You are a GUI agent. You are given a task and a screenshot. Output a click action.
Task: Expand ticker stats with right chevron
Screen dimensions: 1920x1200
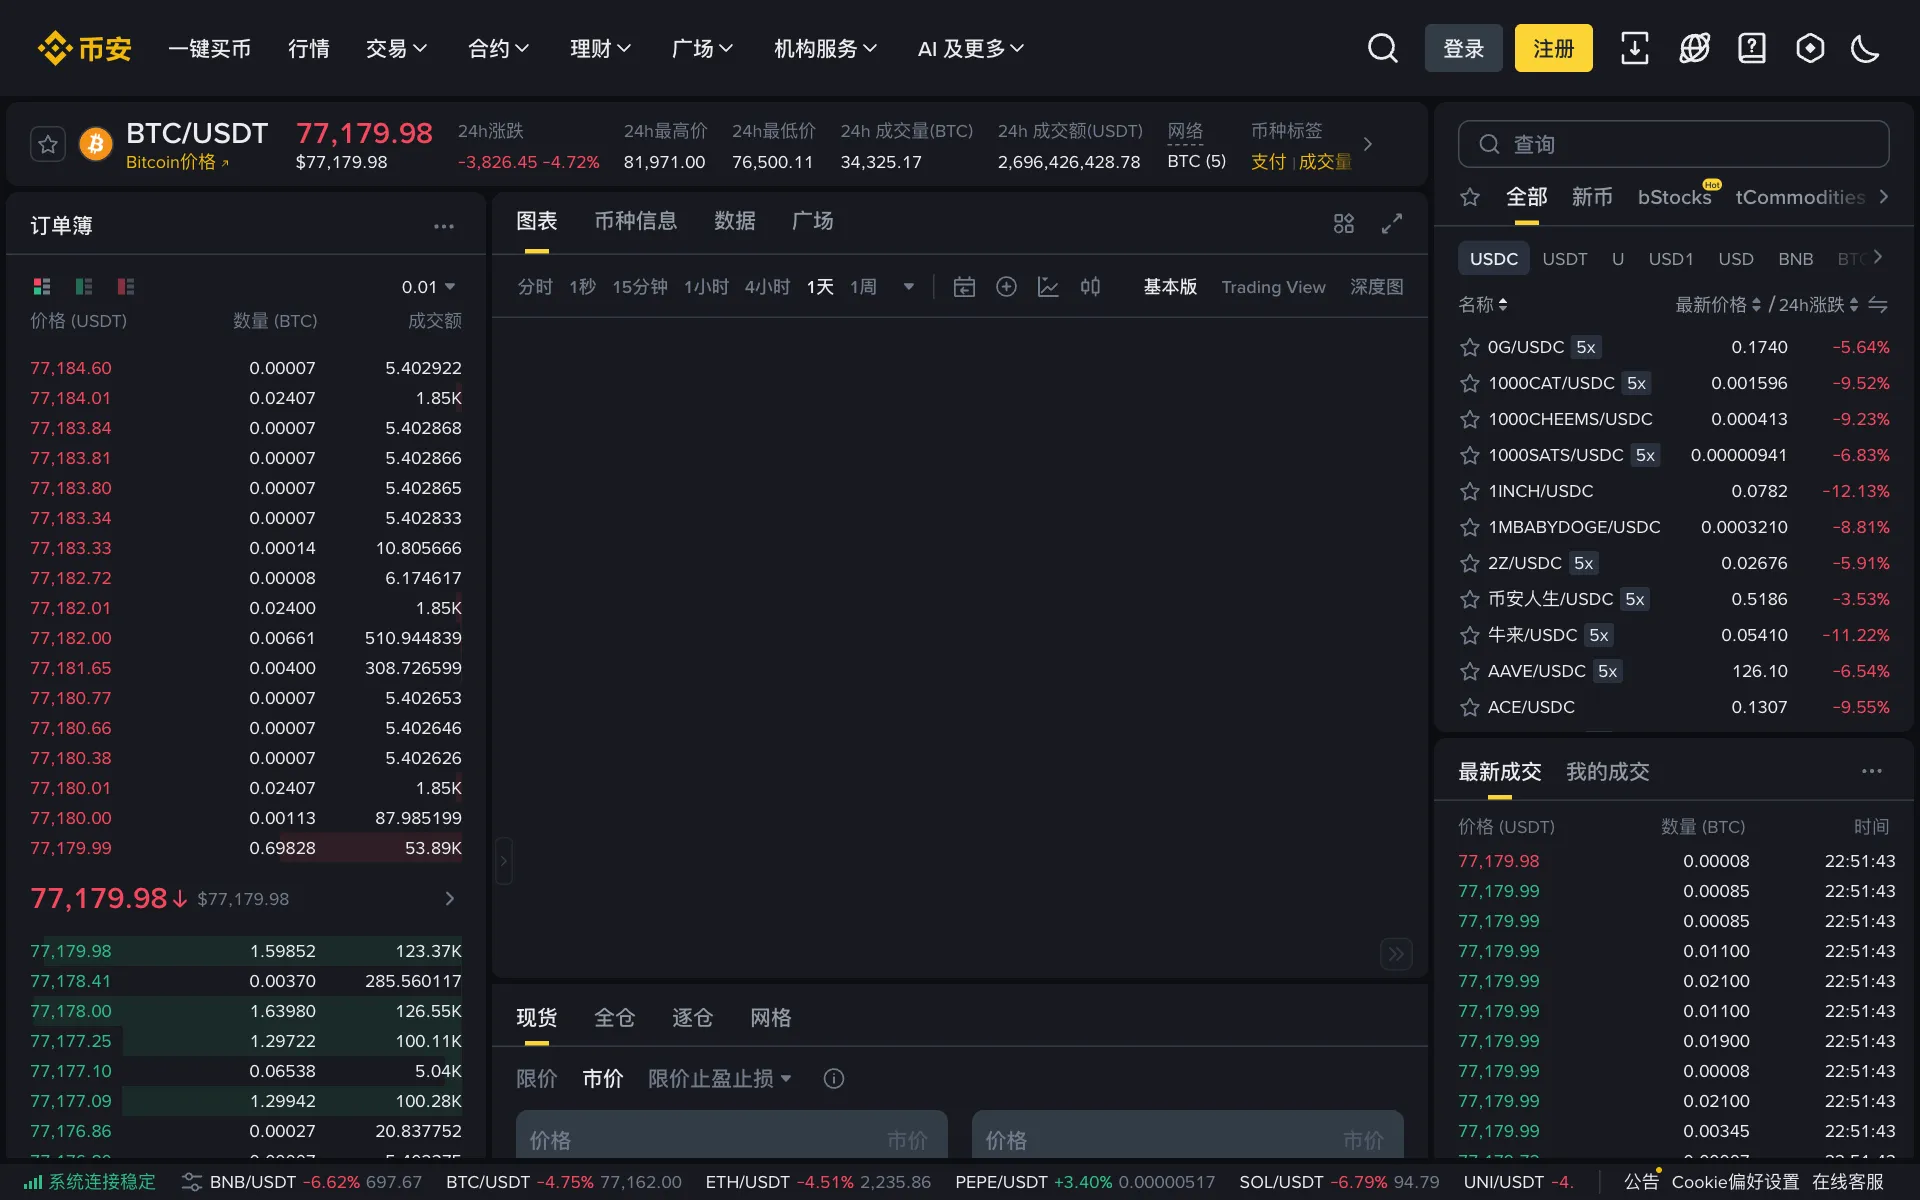pyautogui.click(x=1368, y=144)
